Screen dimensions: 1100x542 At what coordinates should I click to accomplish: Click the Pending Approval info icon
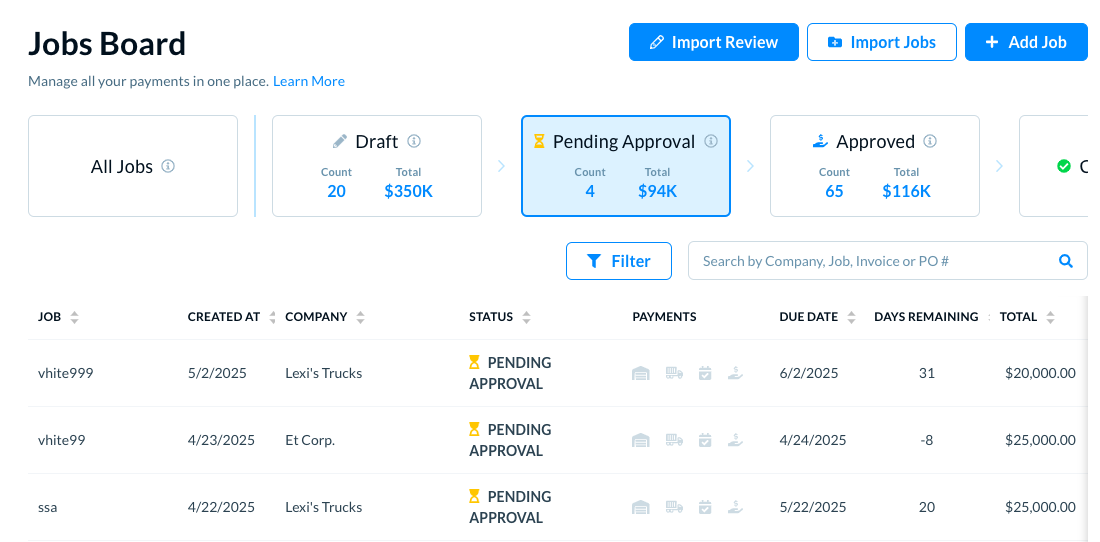click(x=711, y=142)
